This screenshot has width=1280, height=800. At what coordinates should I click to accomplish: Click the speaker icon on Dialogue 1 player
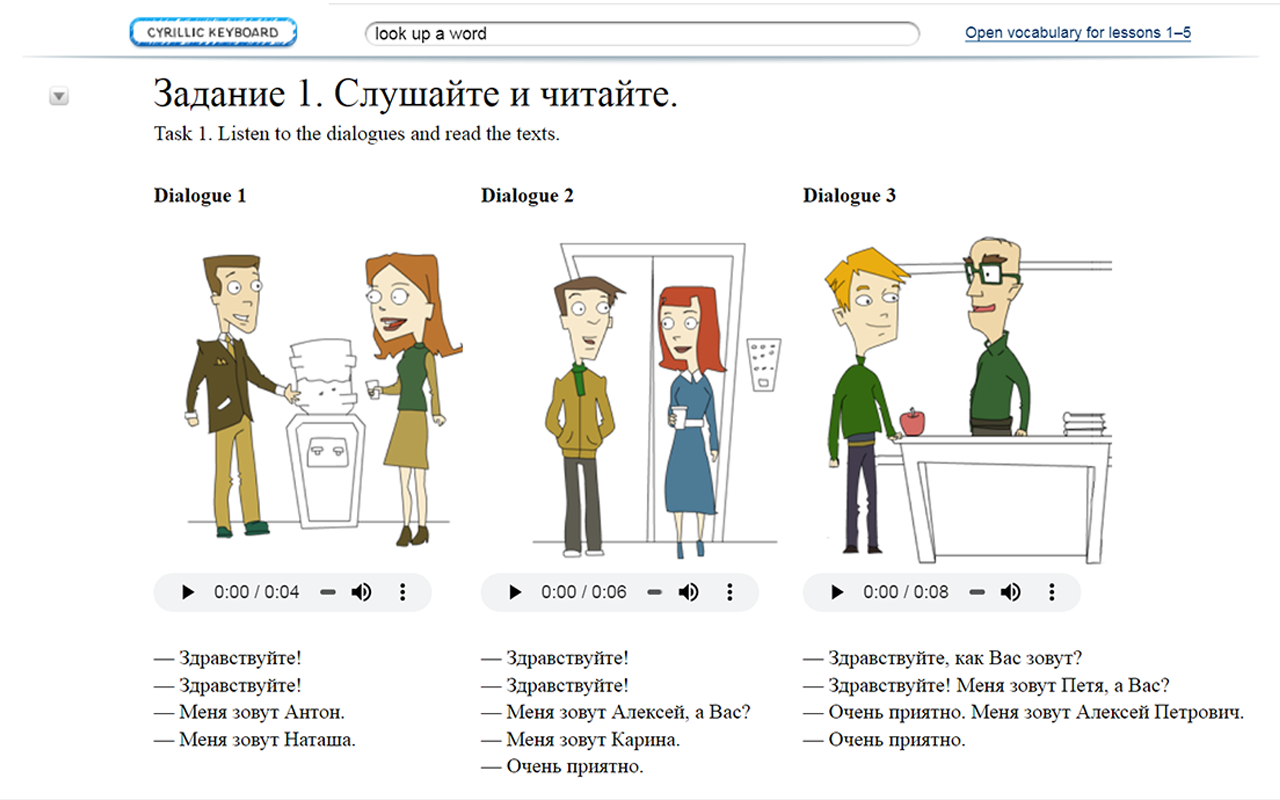click(x=362, y=592)
